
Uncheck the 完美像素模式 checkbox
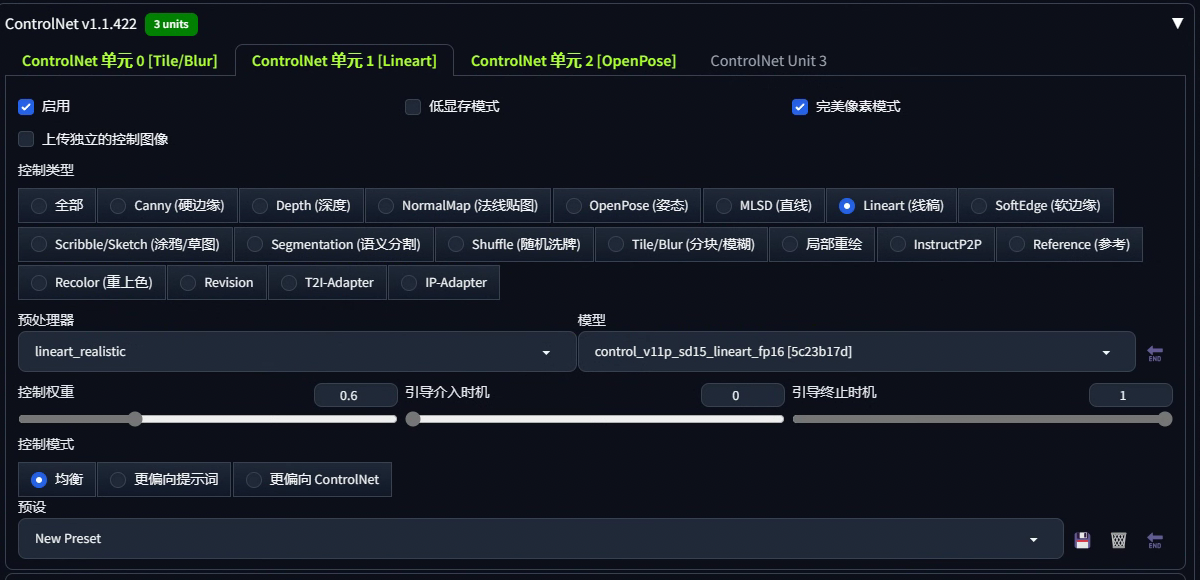[x=800, y=106]
